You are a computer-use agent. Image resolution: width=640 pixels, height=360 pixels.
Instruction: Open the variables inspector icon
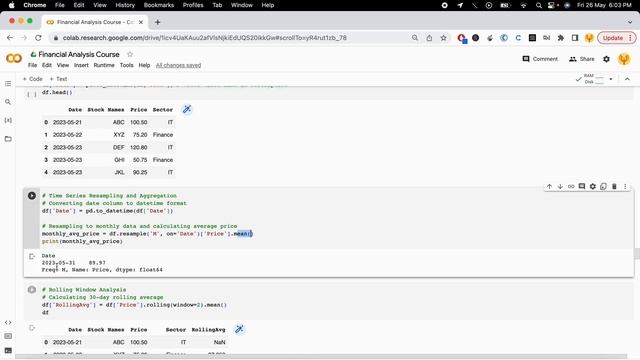point(8,120)
